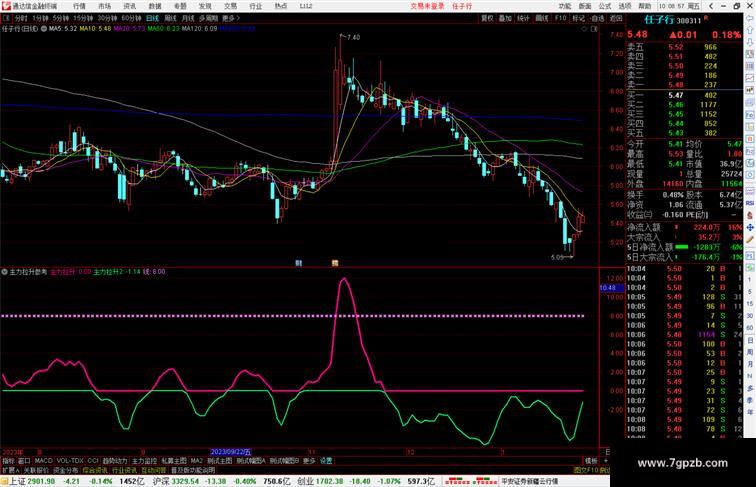The image size is (756, 487).
Task: Select the 15分钟 period
Action: (83, 18)
